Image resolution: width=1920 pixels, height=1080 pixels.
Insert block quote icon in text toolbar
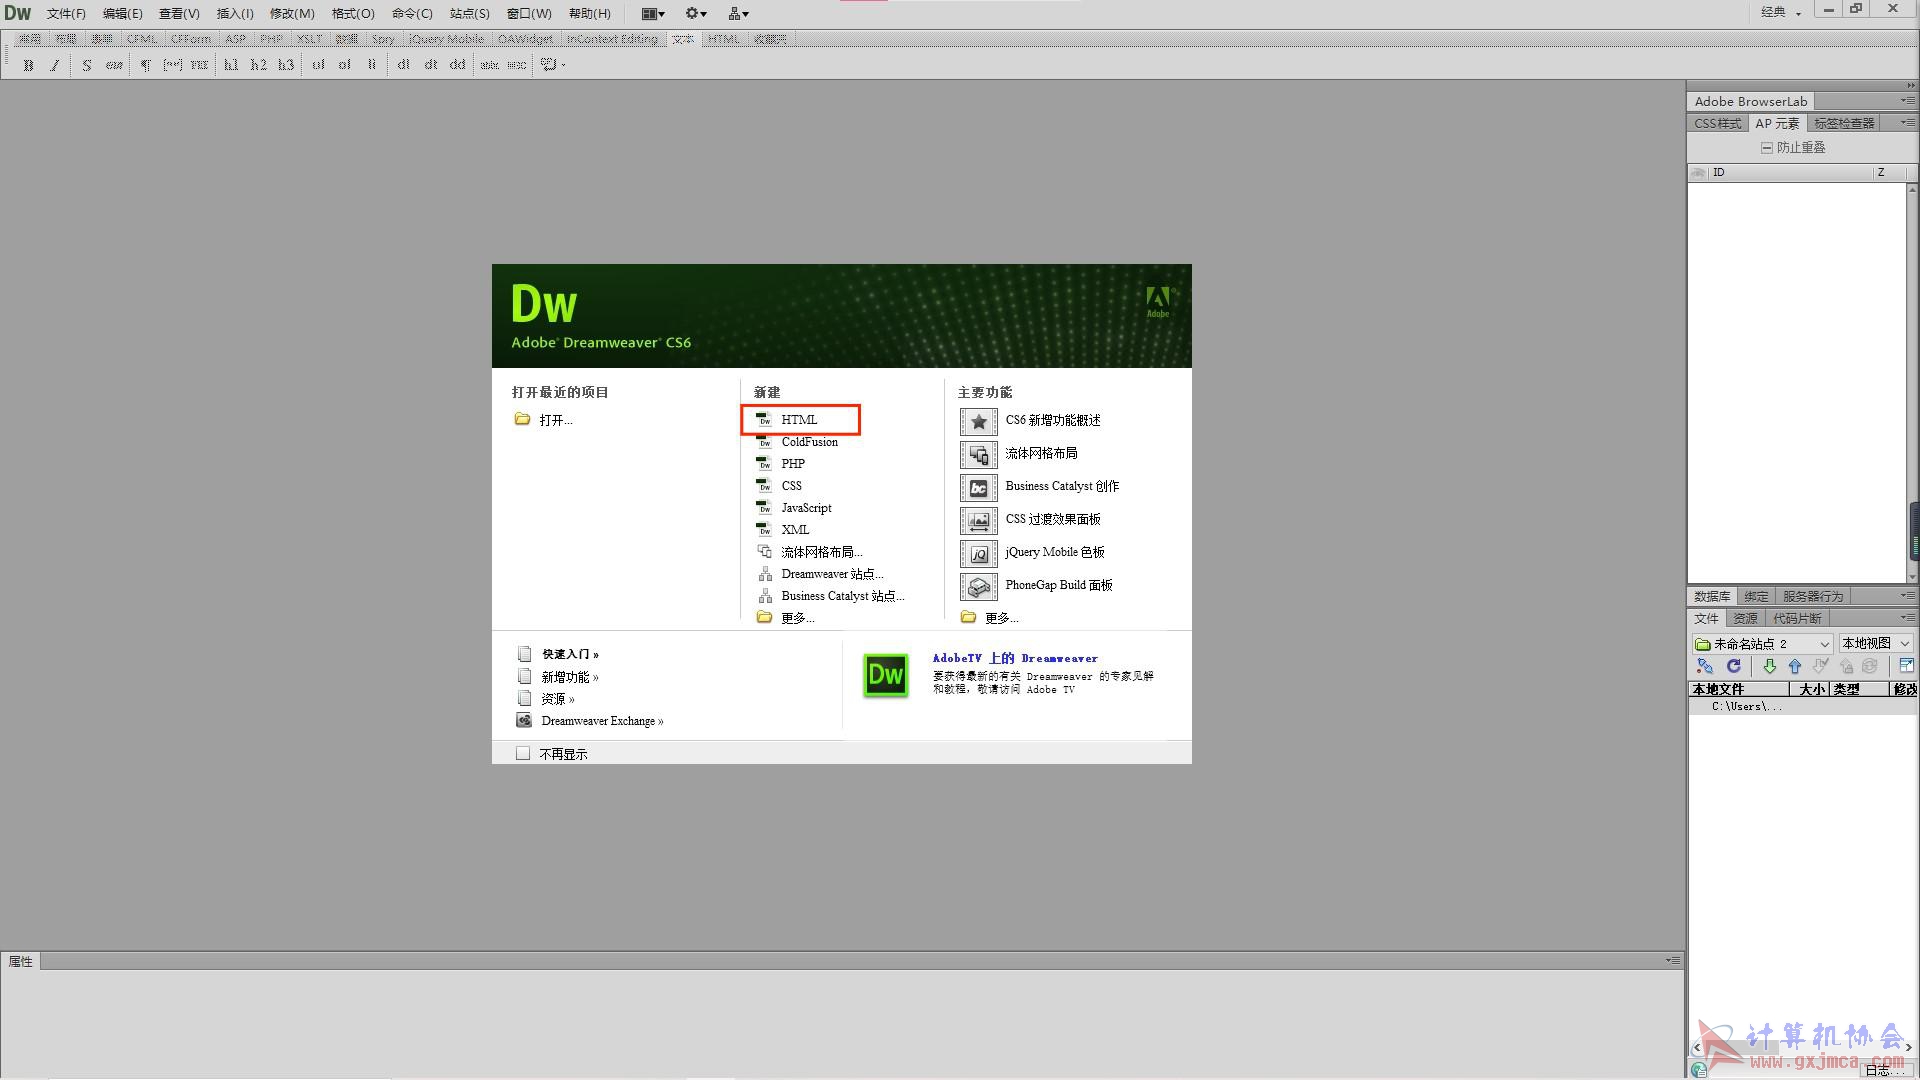(173, 65)
